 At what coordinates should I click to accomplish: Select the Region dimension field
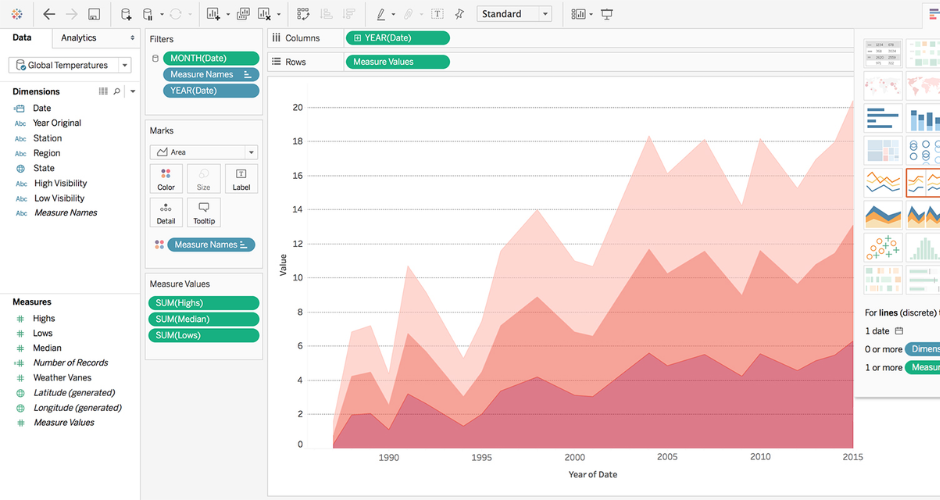point(46,153)
